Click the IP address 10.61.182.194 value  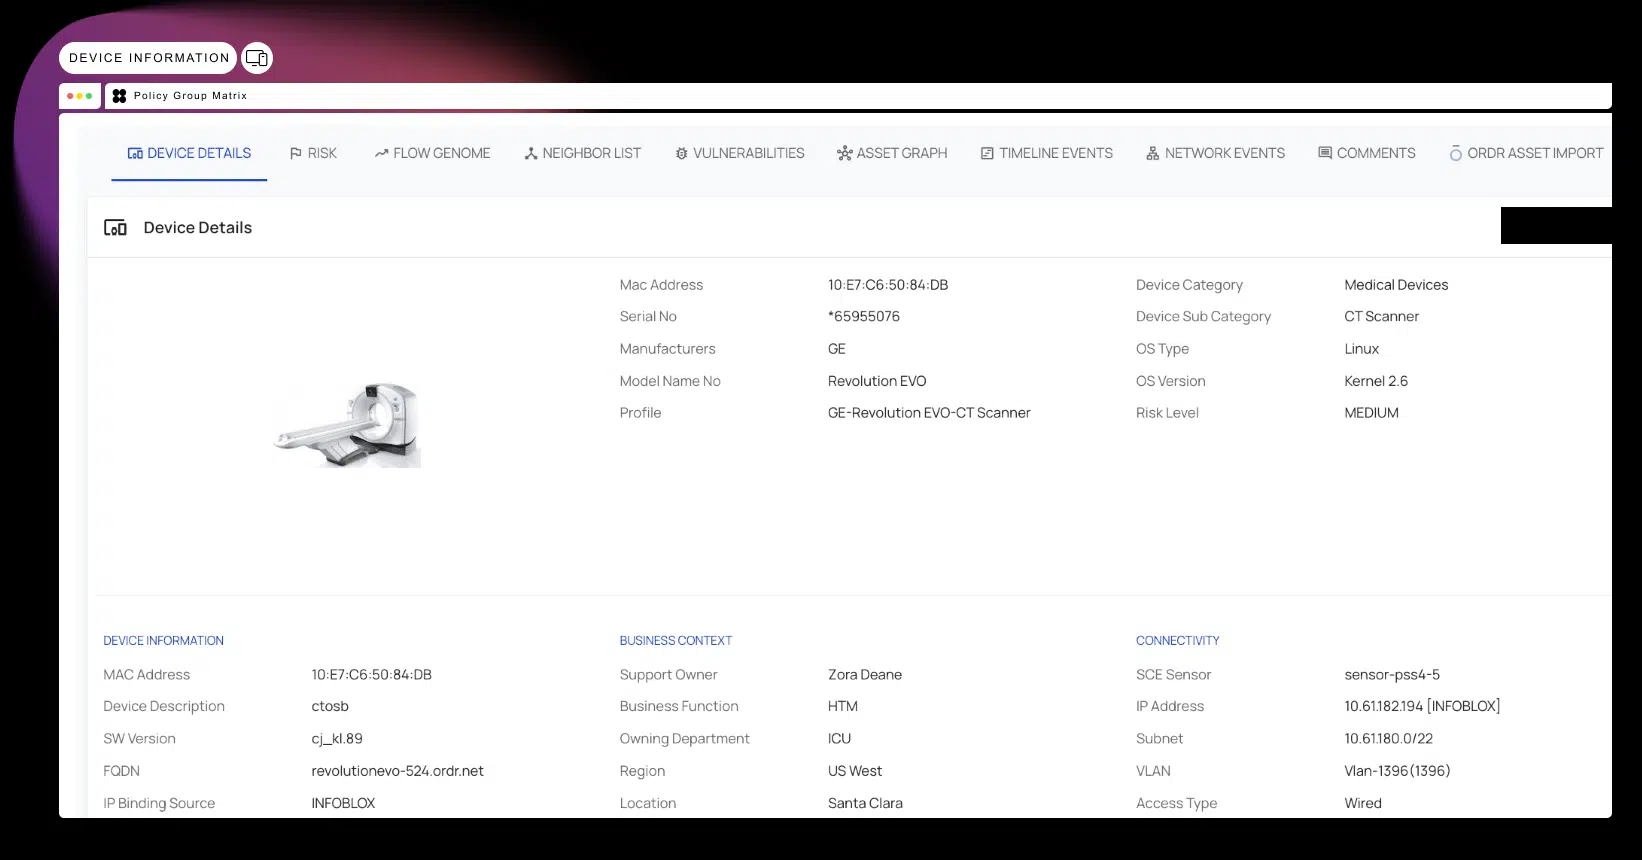[1383, 706]
